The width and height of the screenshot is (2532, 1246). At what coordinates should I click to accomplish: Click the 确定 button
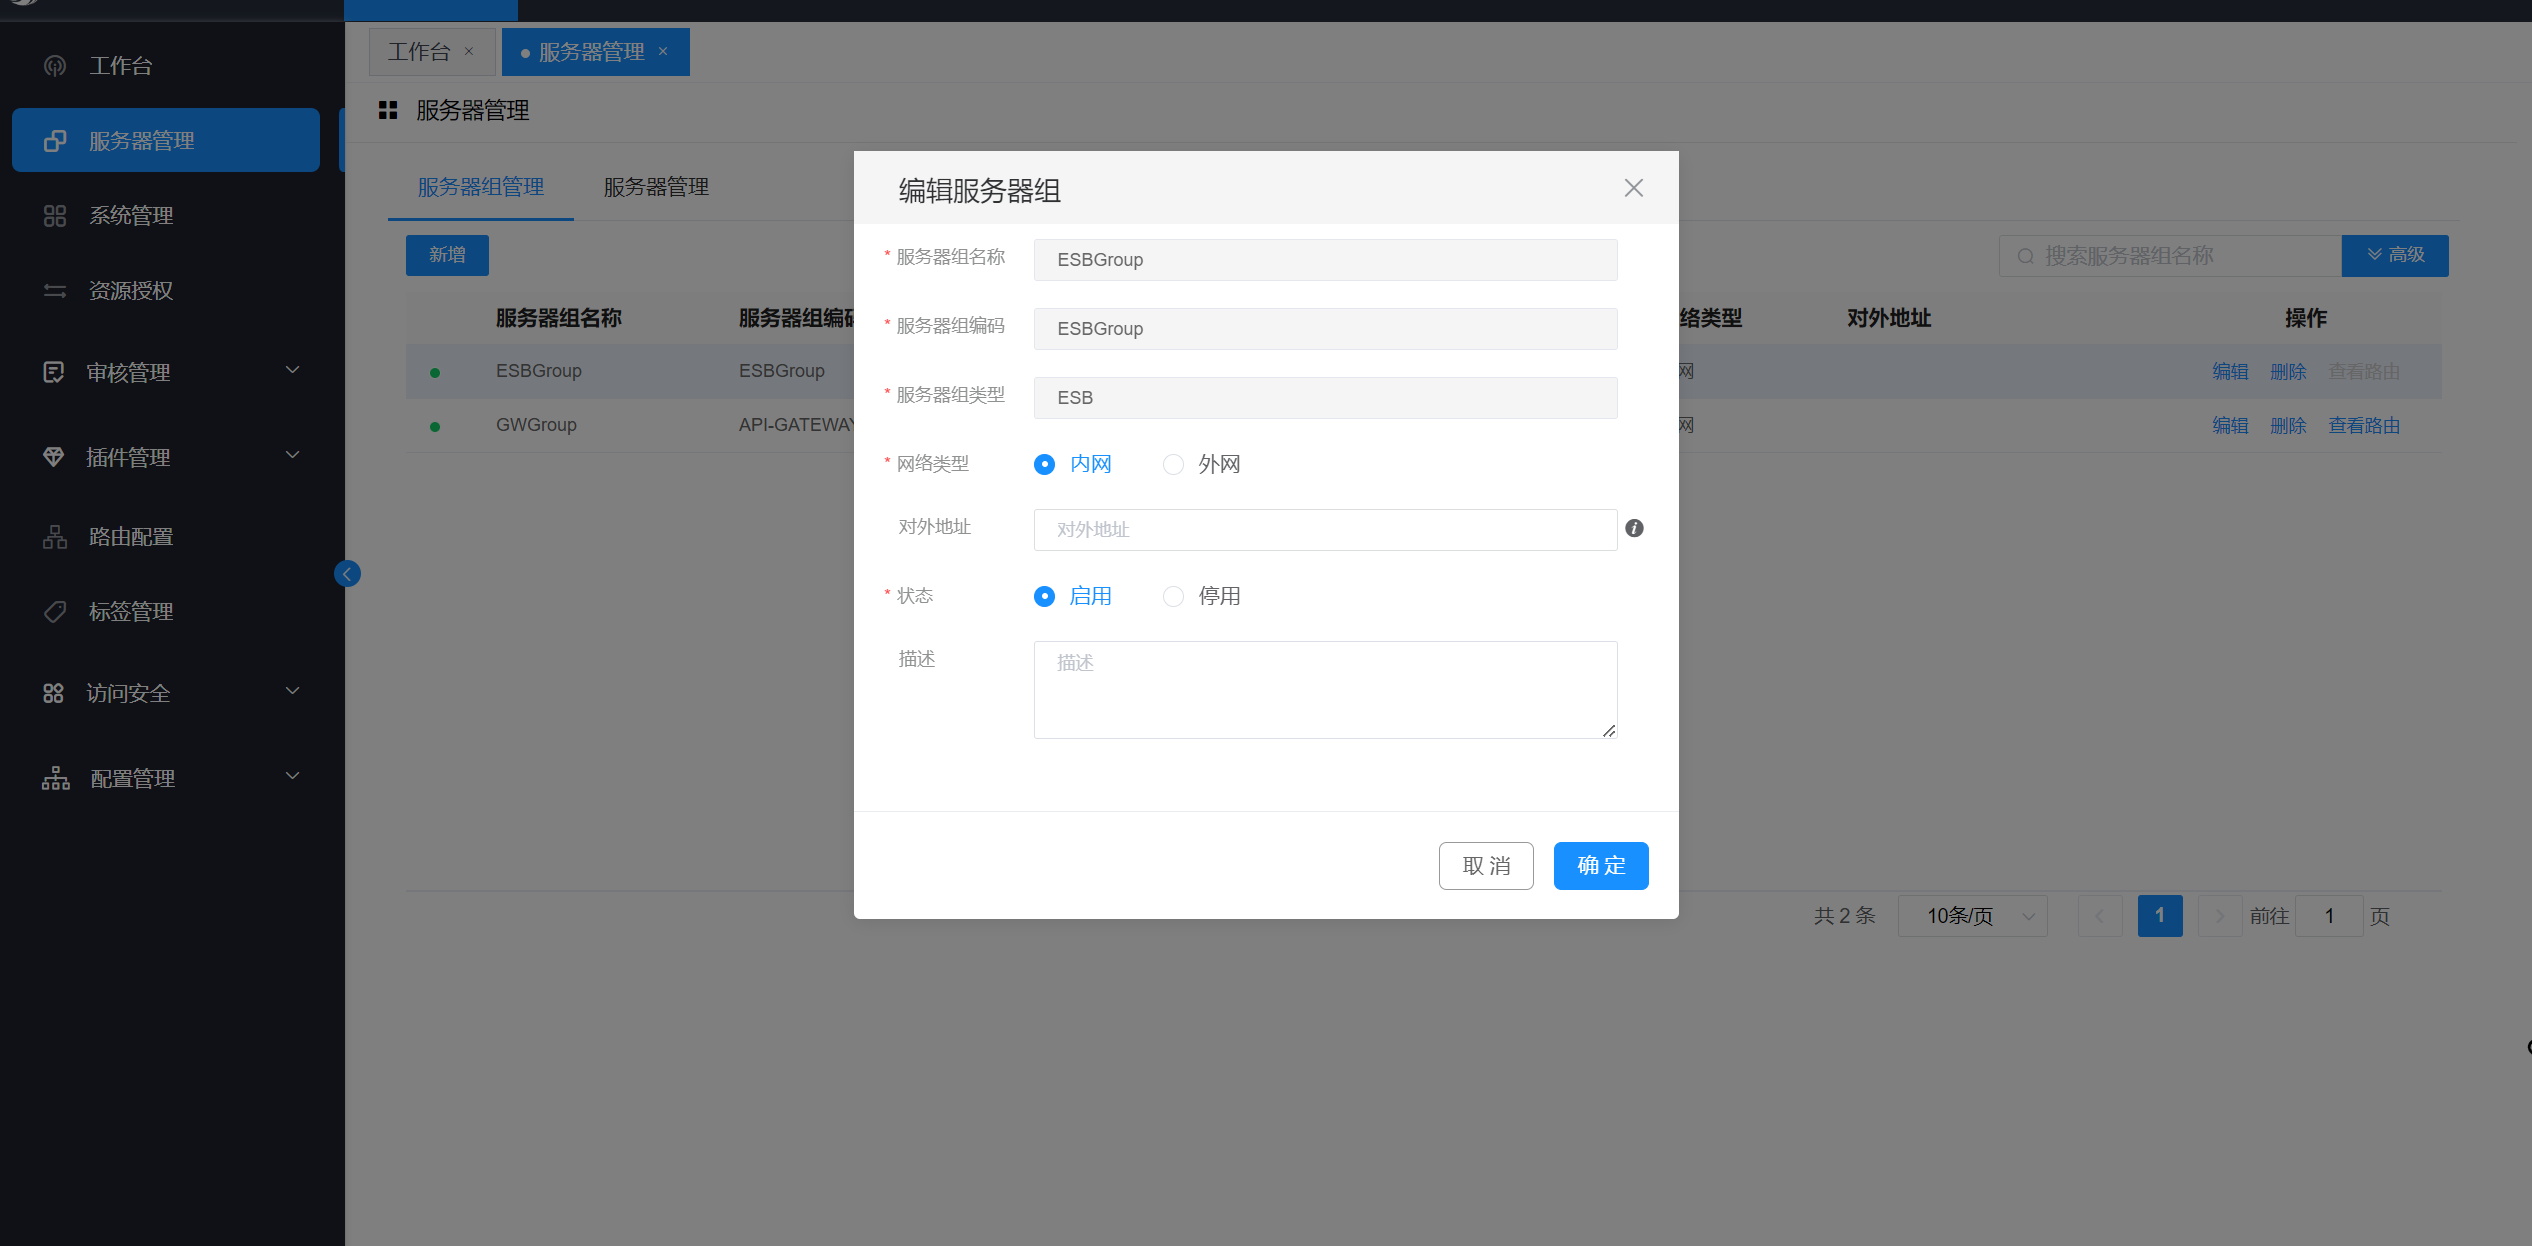pos(1600,866)
